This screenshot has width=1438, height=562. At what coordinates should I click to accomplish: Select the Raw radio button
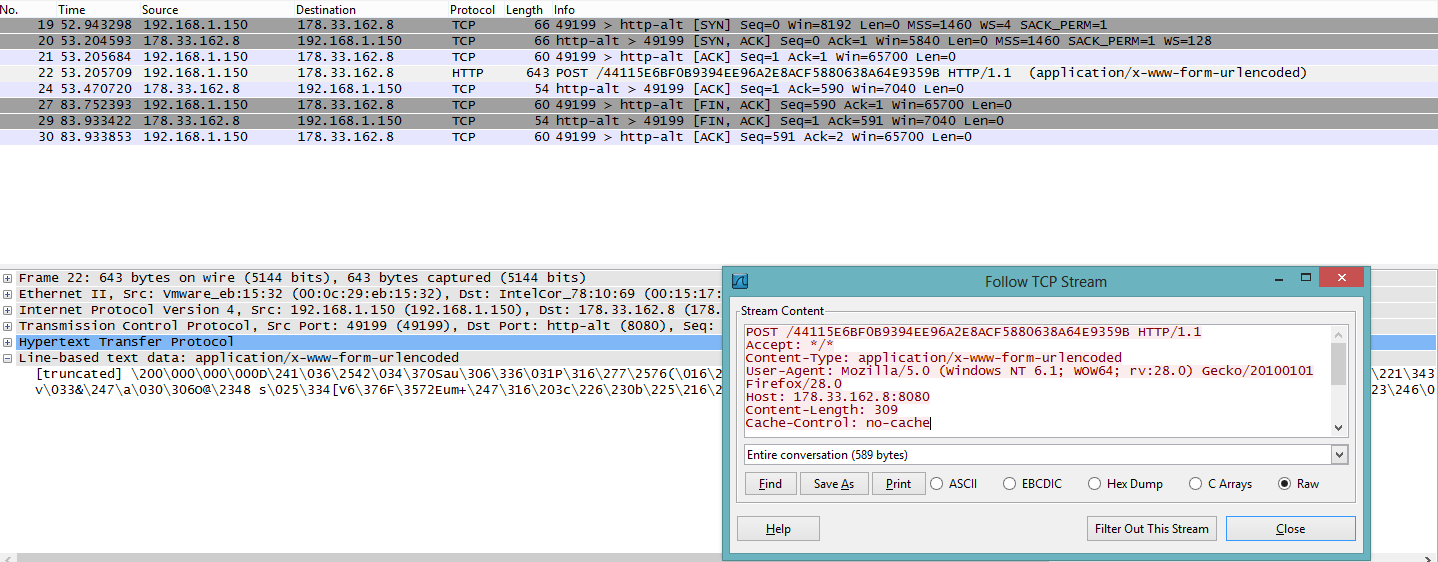[x=1285, y=484]
